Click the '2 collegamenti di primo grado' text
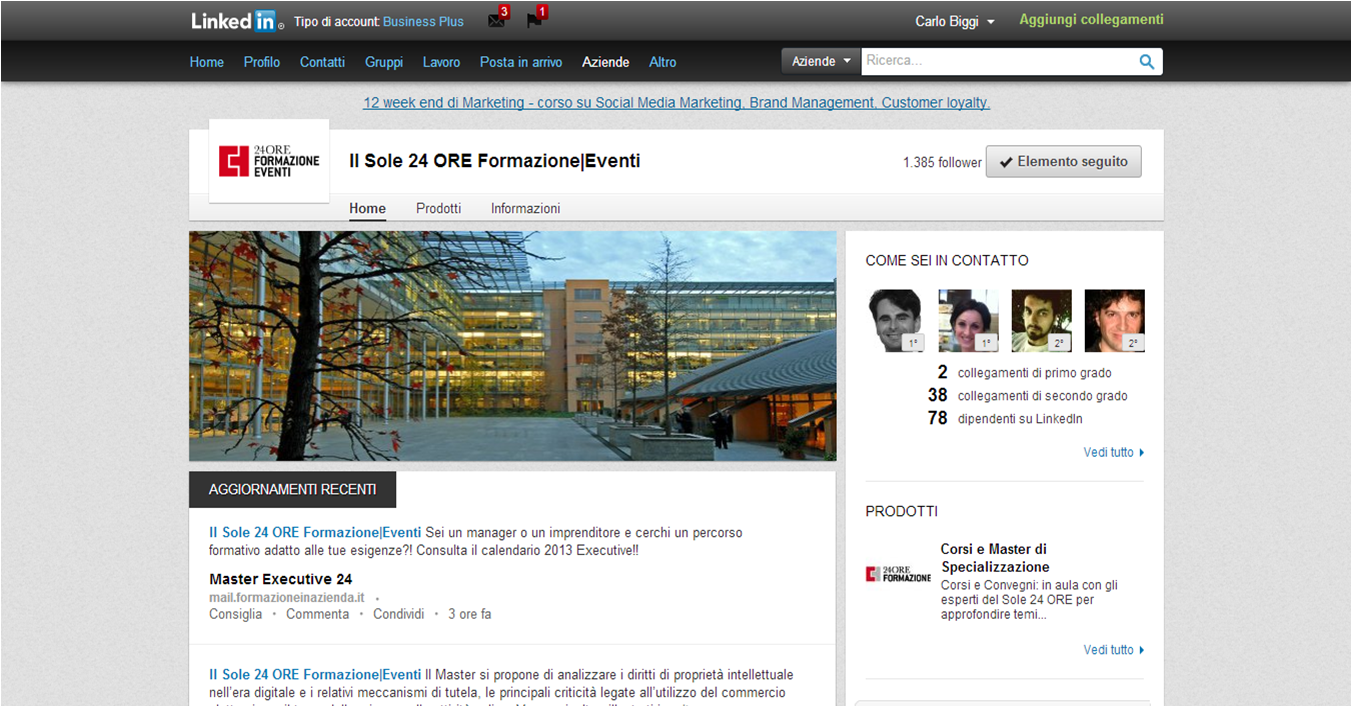Screen dimensions: 1352x707 [1024, 373]
